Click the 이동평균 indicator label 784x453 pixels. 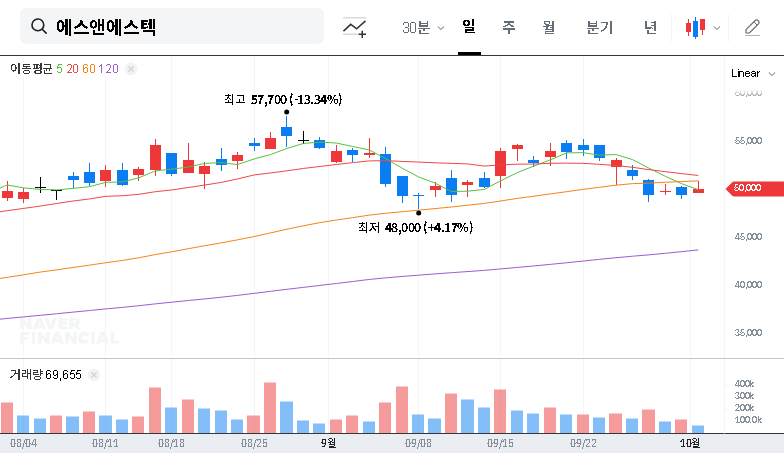(30, 69)
